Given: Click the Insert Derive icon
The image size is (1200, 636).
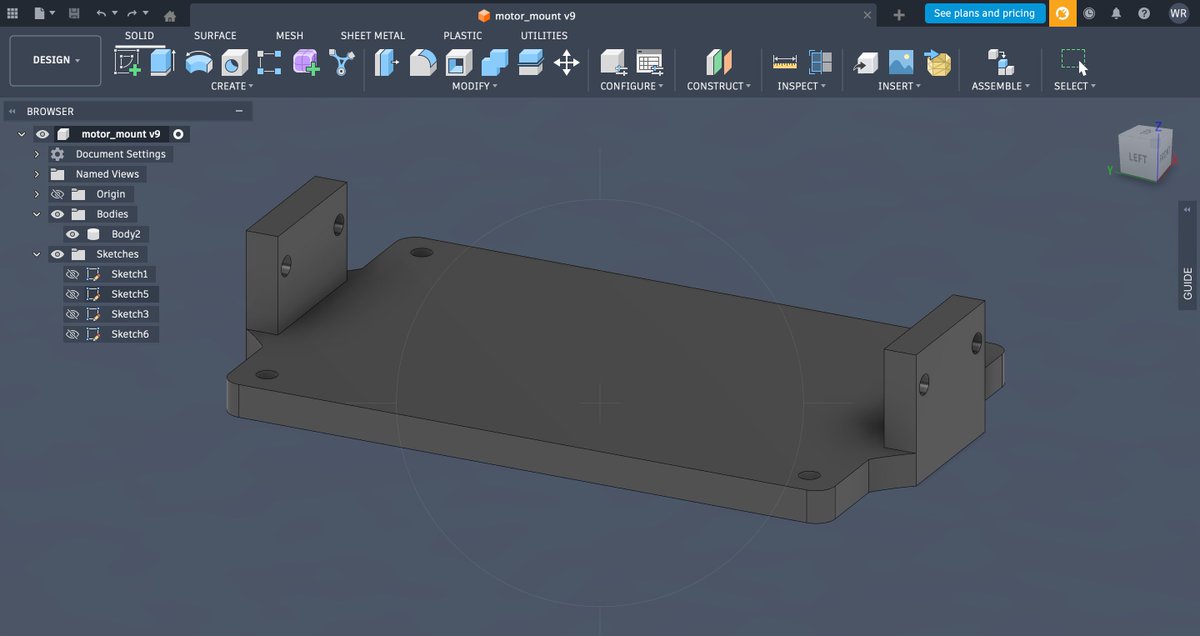Looking at the screenshot, I should click(865, 62).
